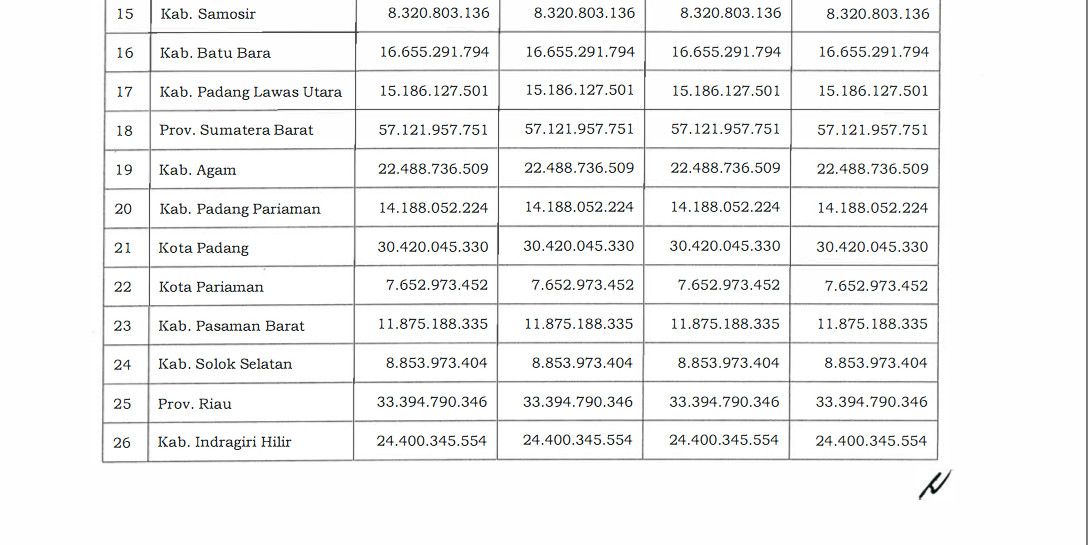Screen dimensions: 1088x545
Task: Select Prov. Riau row label
Action: click(x=194, y=403)
